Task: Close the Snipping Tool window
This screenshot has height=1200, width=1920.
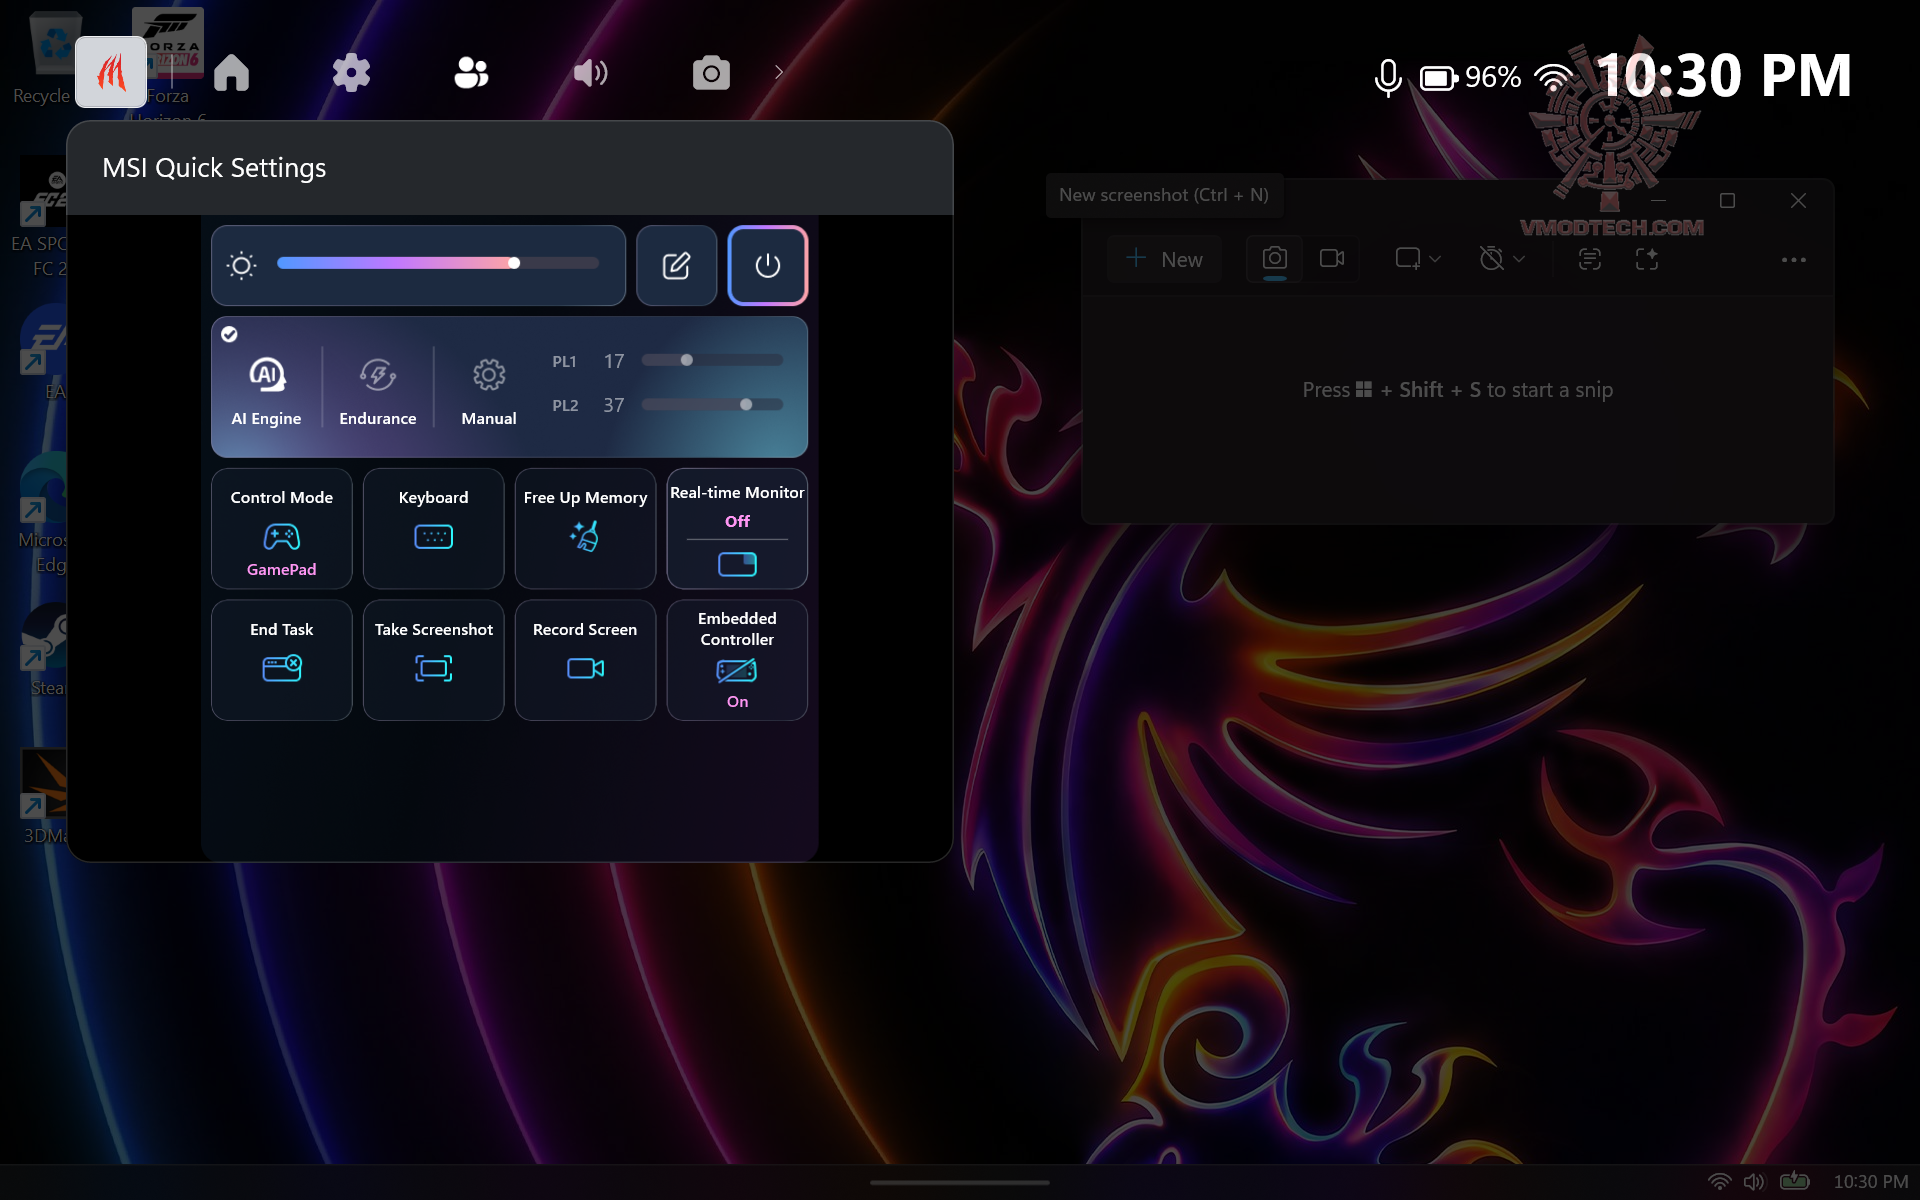Action: pyautogui.click(x=1798, y=200)
